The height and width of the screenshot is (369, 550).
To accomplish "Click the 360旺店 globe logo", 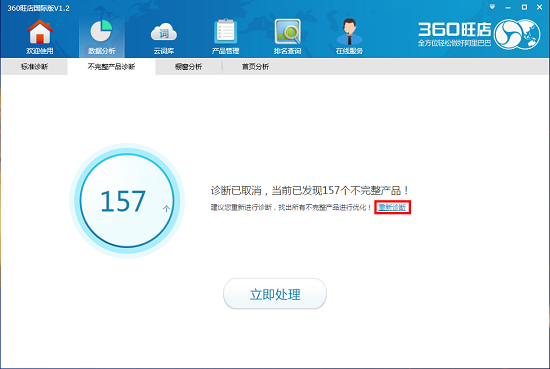I will [x=517, y=34].
